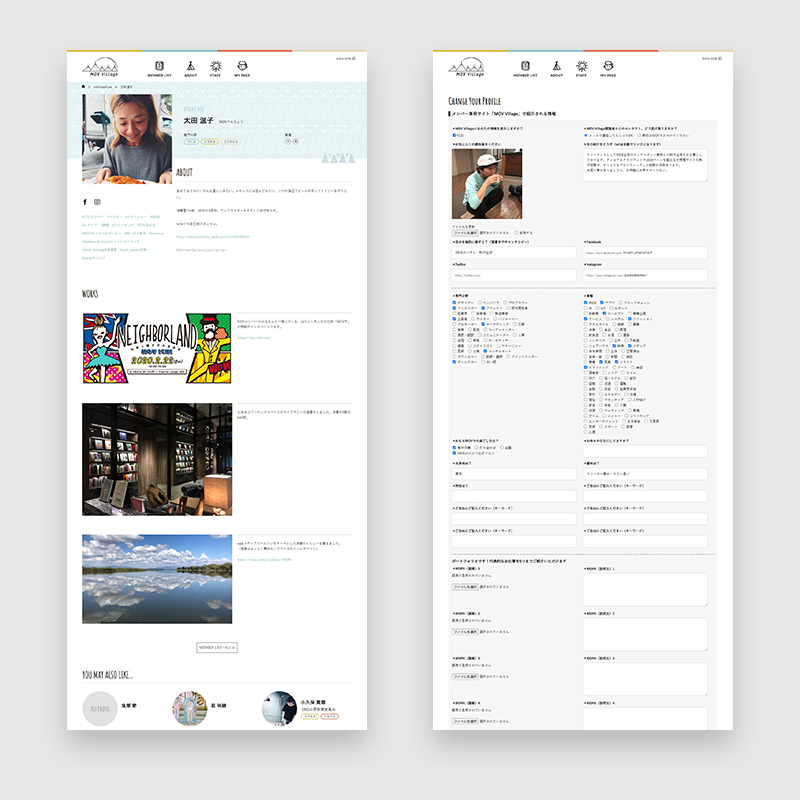Click the 'MEMBER LISTへもどる' button
Viewport: 800px width, 800px height.
[x=217, y=648]
